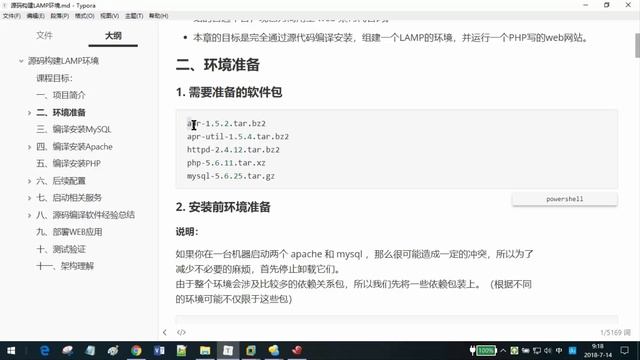640x360 pixels.
Task: Open File Explorer from taskbar
Action: [x=205, y=351]
